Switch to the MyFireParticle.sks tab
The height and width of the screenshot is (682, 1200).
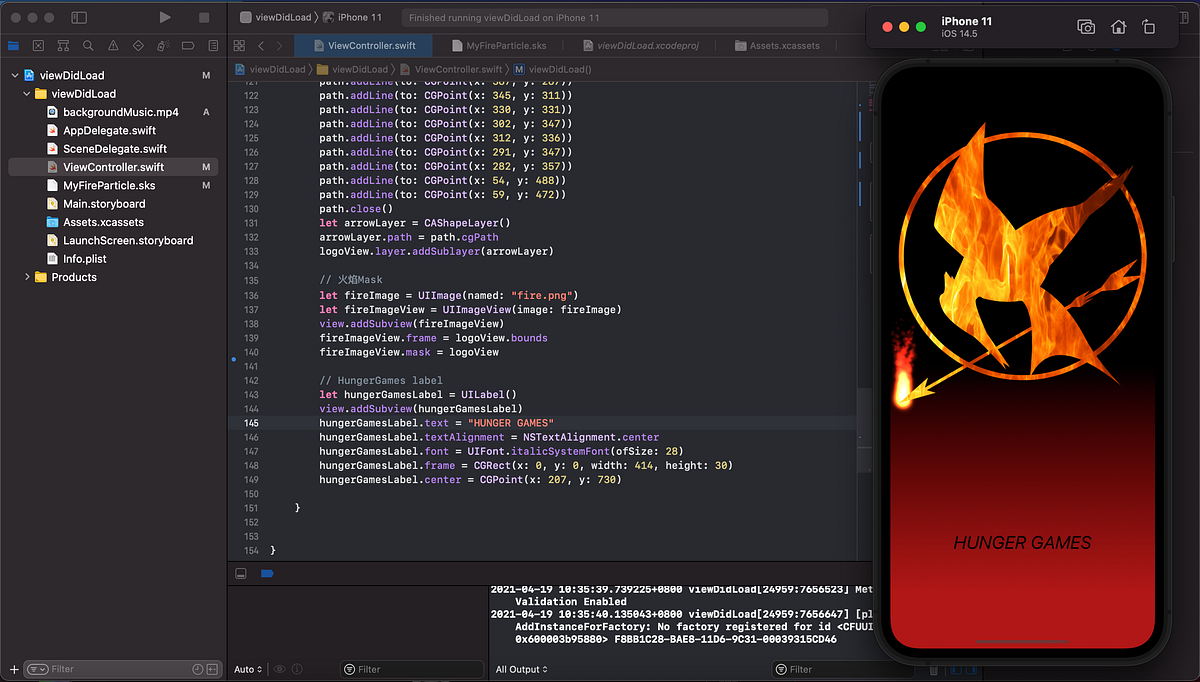(x=497, y=46)
